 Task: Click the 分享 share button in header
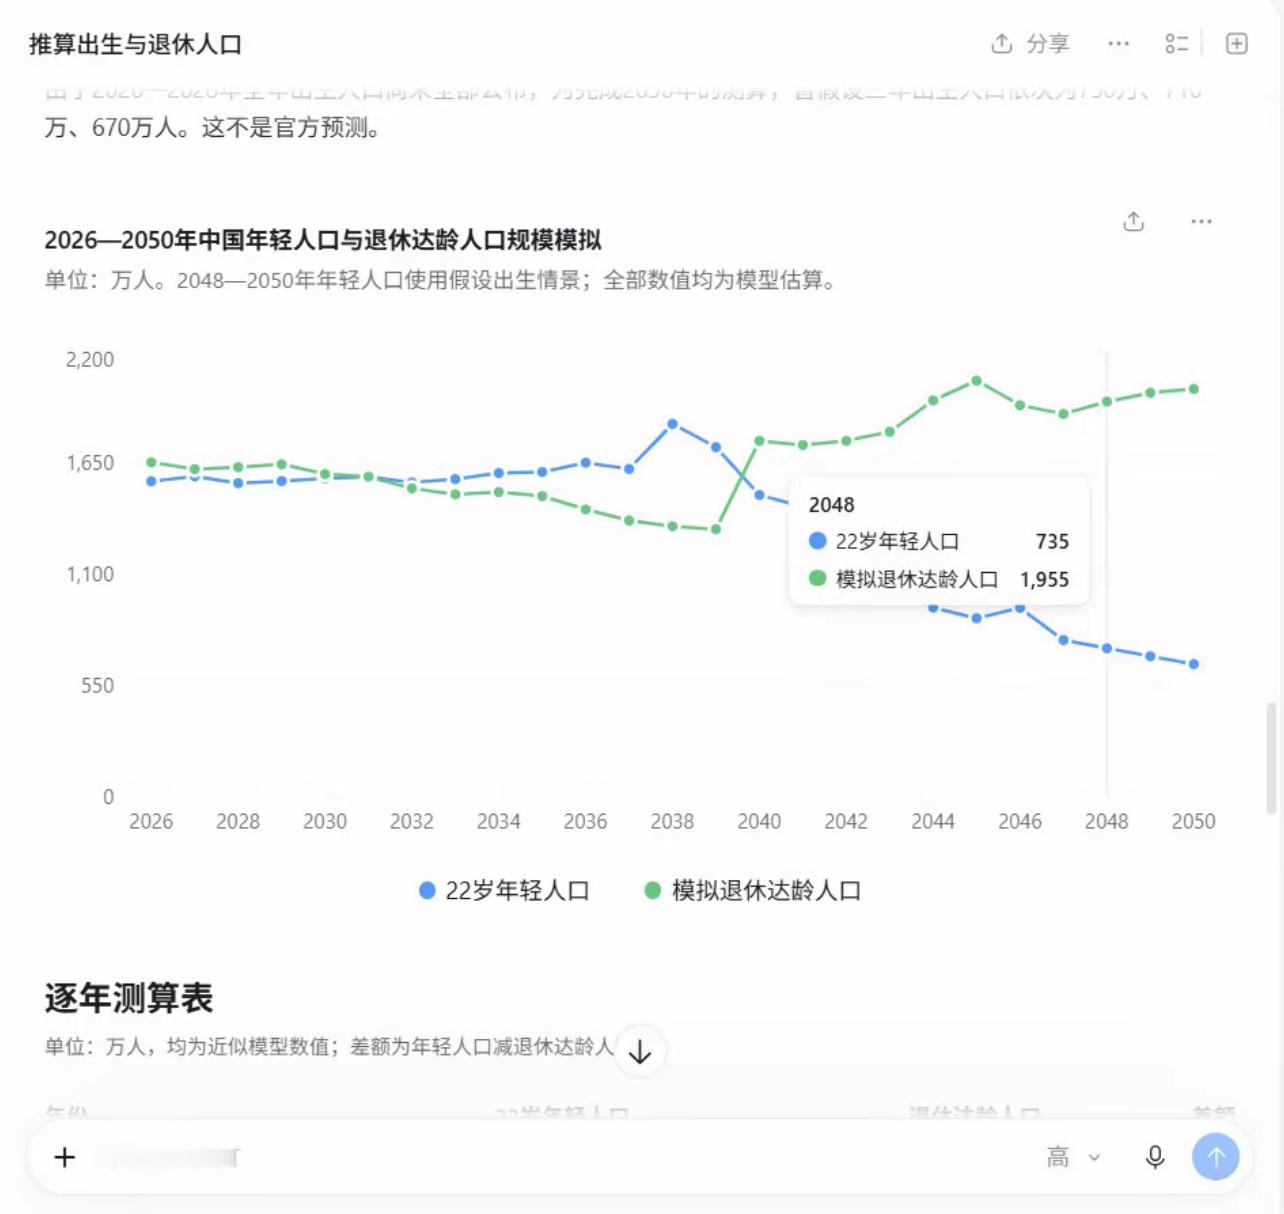(1030, 44)
